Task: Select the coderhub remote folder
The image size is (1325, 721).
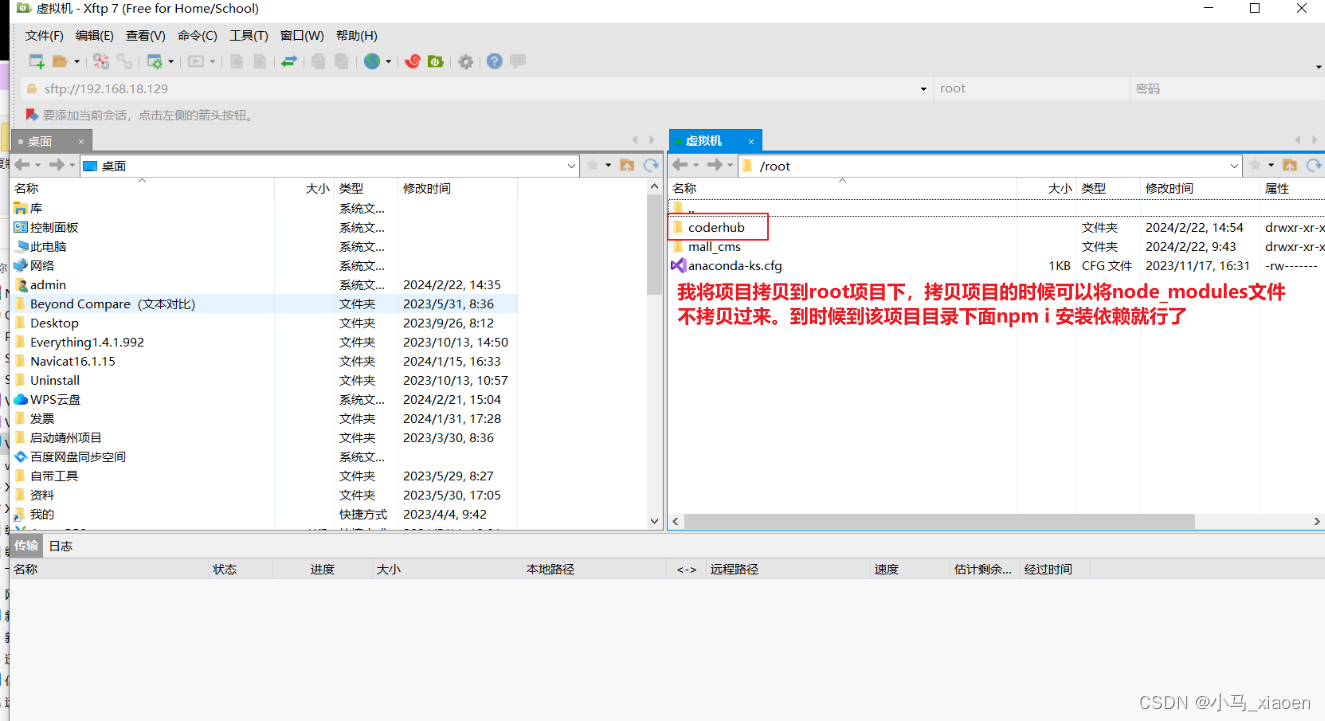Action: click(716, 227)
